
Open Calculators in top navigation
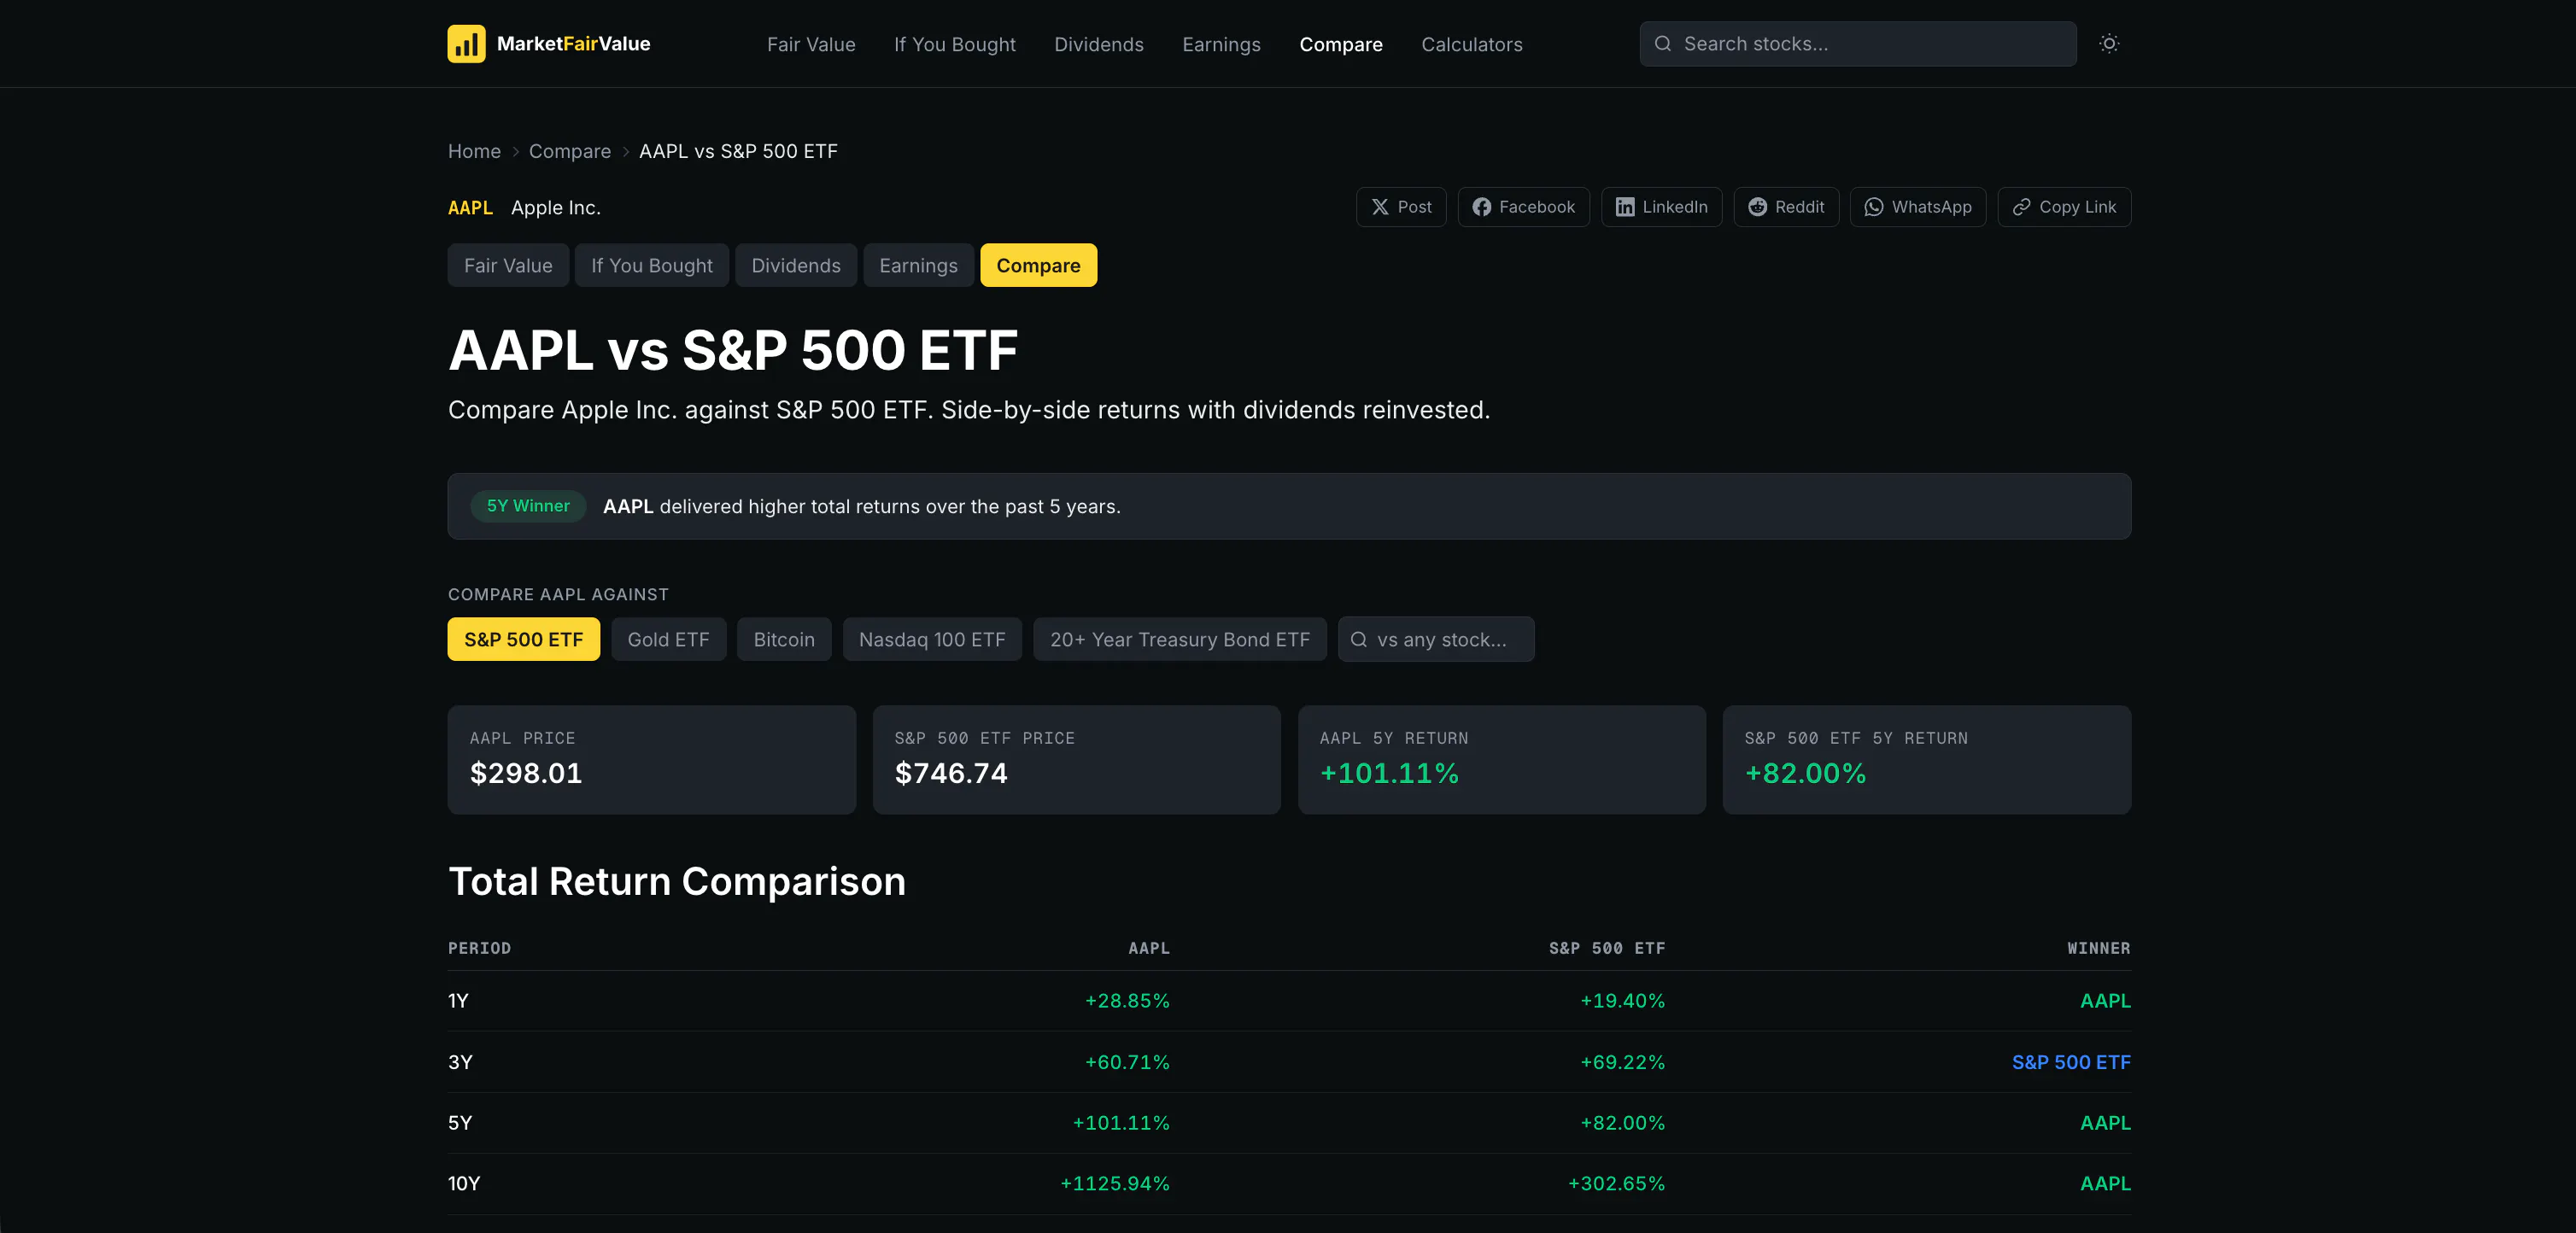(1472, 44)
